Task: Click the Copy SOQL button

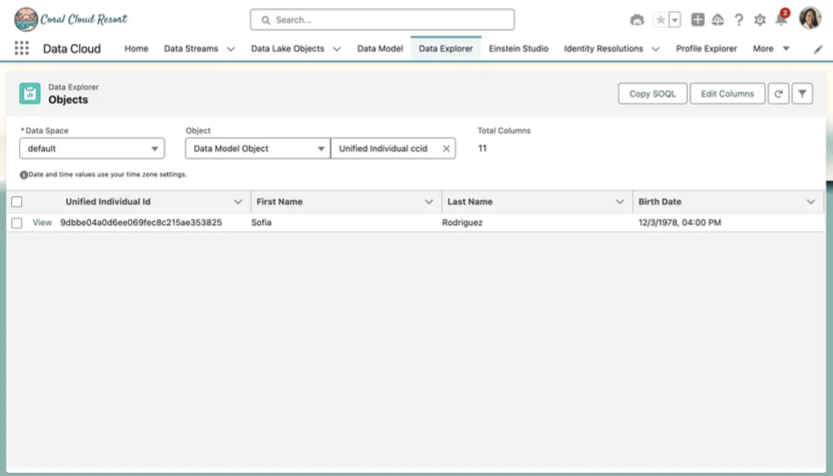Action: click(652, 94)
